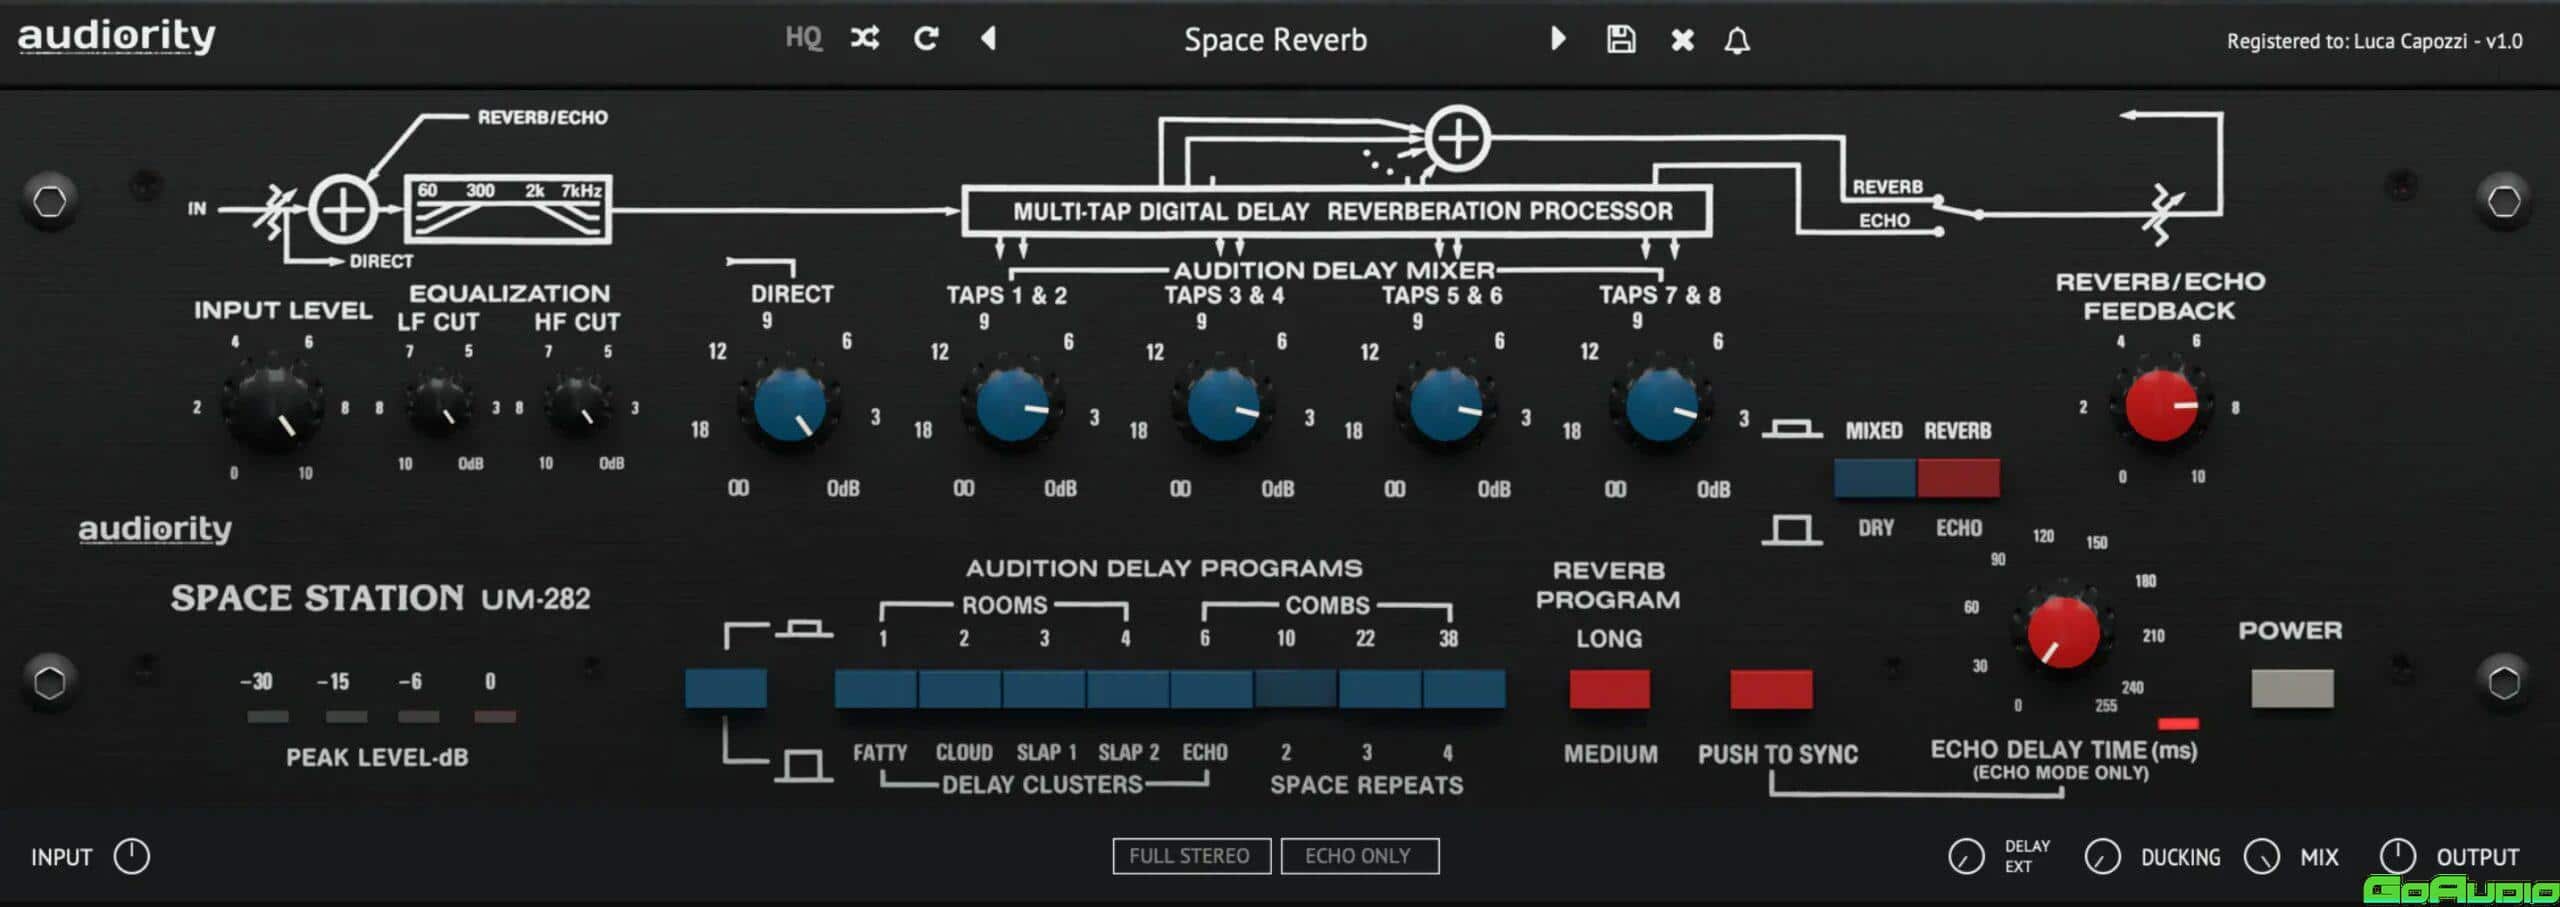Open the Space Reverb preset name menu
Viewport: 2560px width, 907px height.
(1275, 40)
